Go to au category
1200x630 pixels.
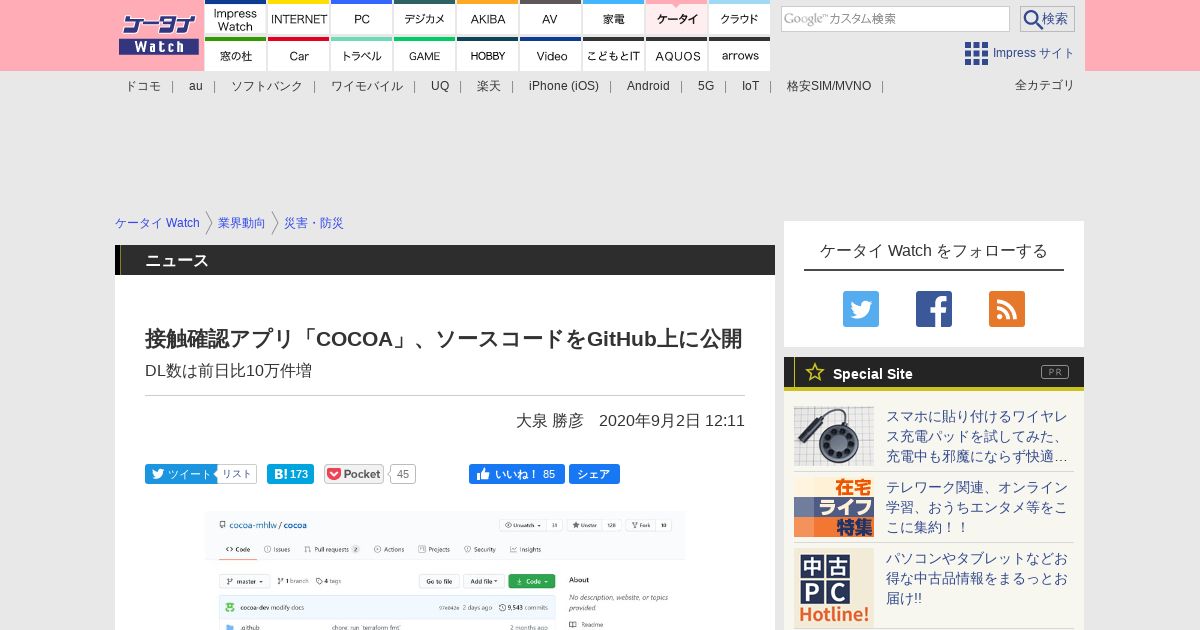point(196,86)
